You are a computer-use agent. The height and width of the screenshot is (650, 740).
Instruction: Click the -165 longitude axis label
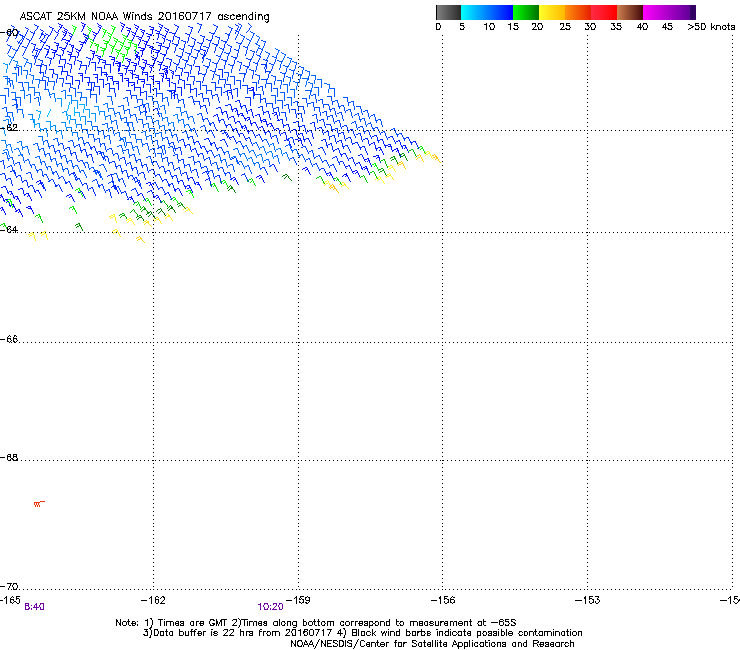tap(10, 600)
